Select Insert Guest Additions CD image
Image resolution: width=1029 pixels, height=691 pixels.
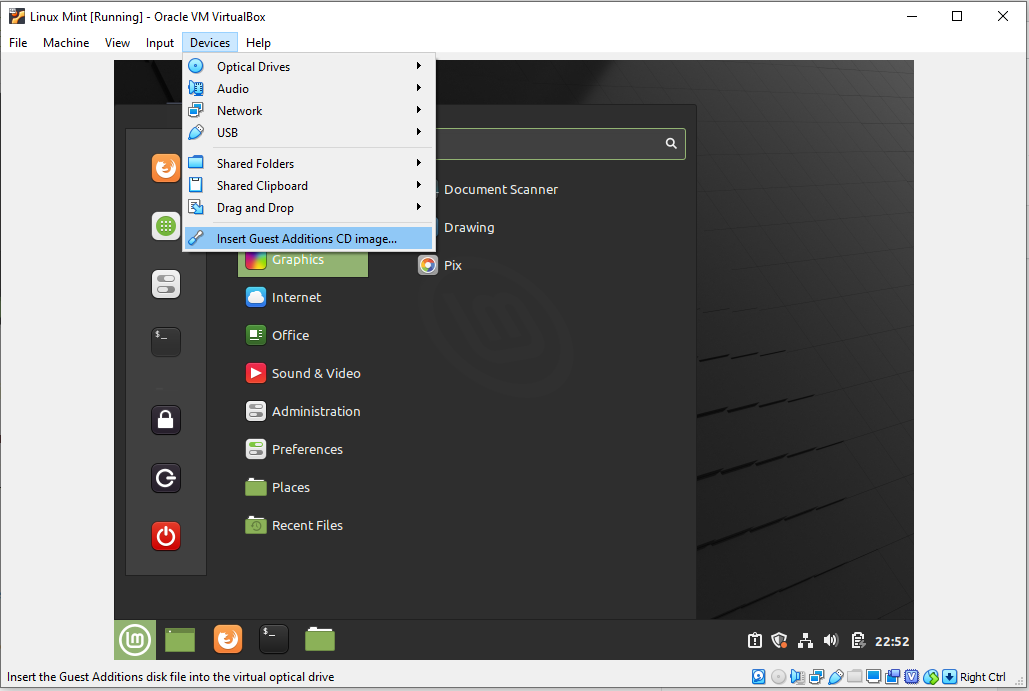pos(307,239)
